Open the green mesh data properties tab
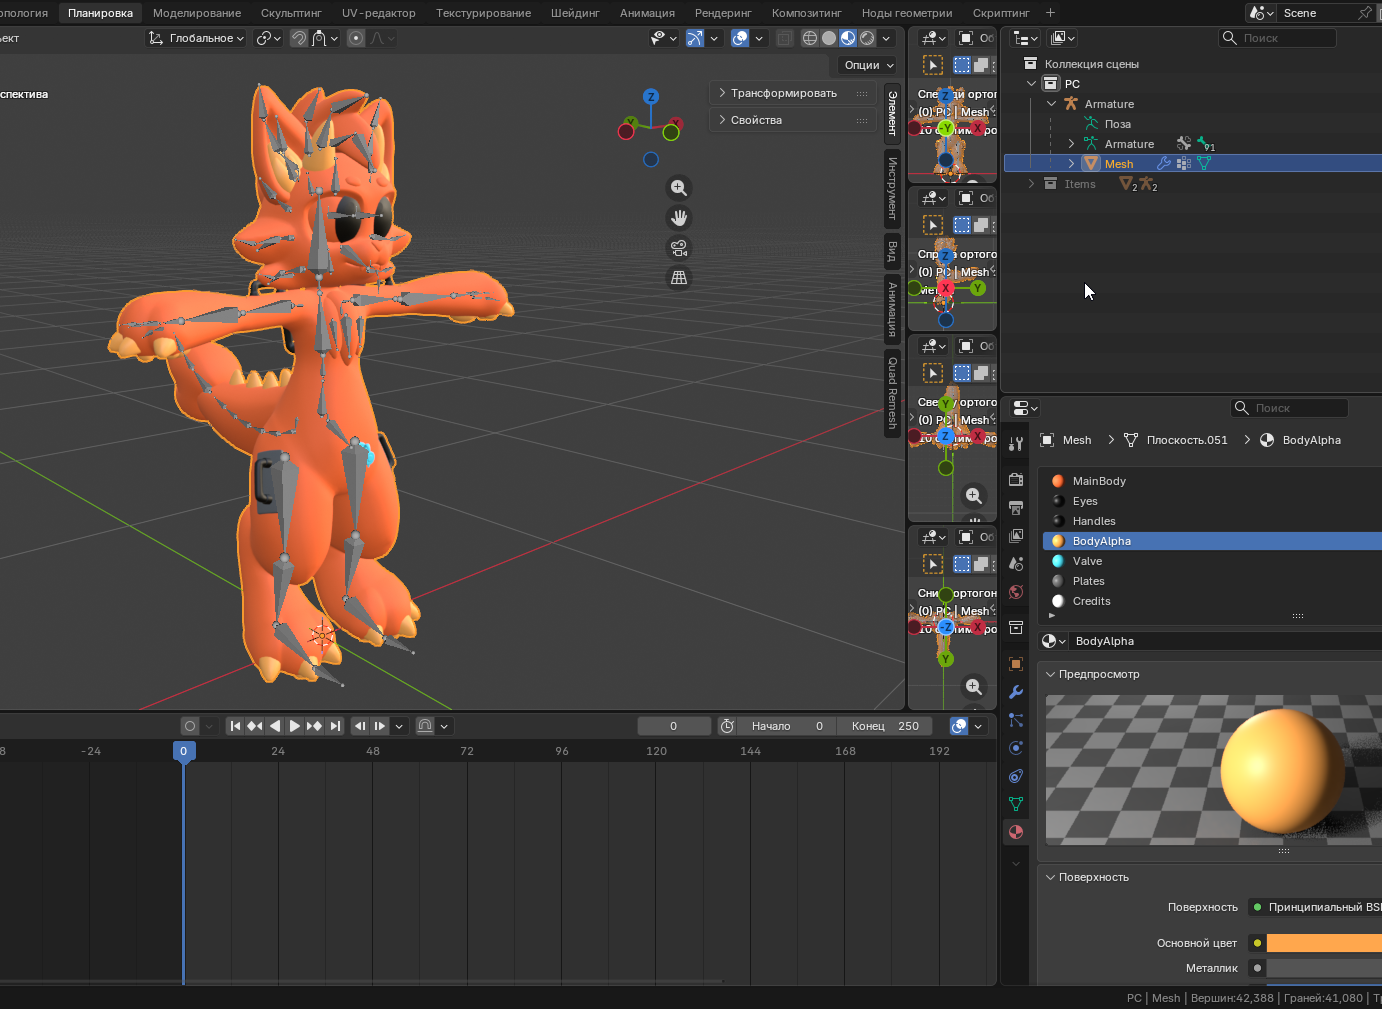The height and width of the screenshot is (1009, 1382). [1015, 804]
